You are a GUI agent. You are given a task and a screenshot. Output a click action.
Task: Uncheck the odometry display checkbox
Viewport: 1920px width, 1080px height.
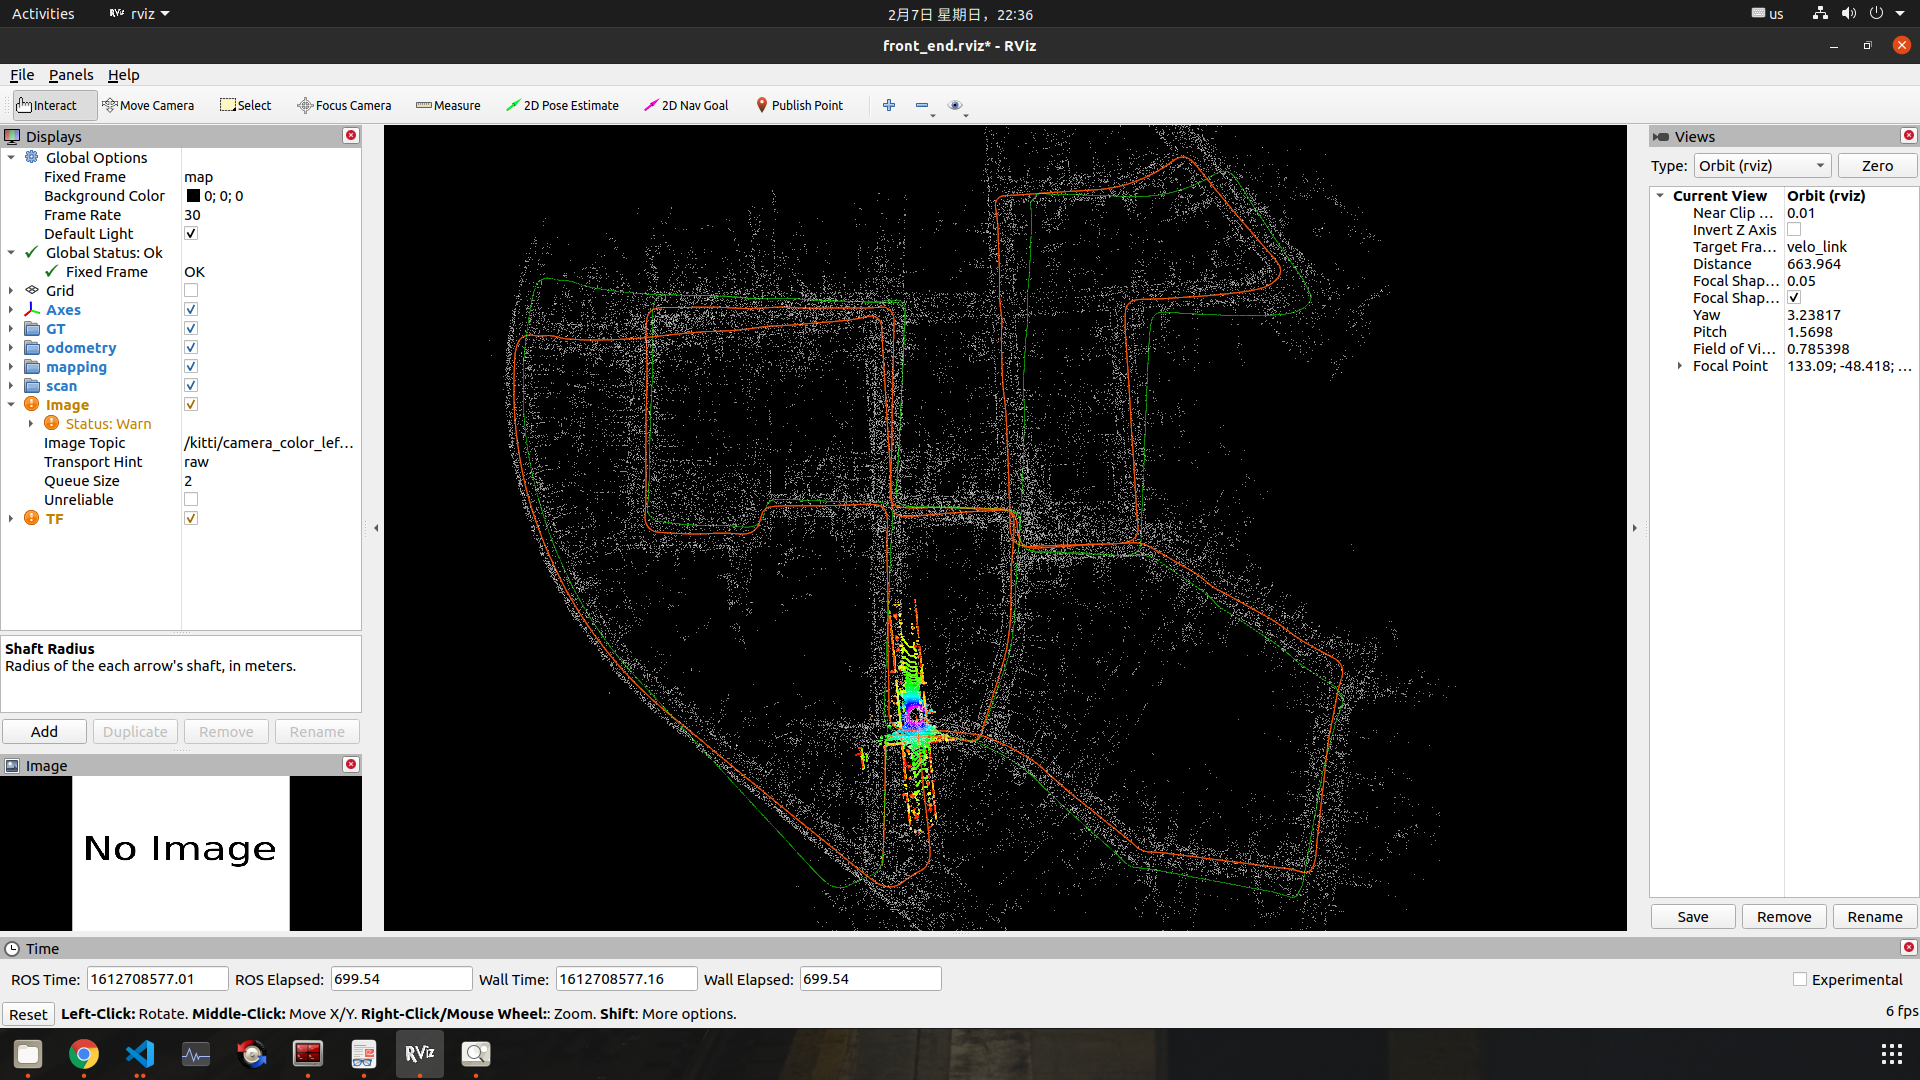point(191,348)
